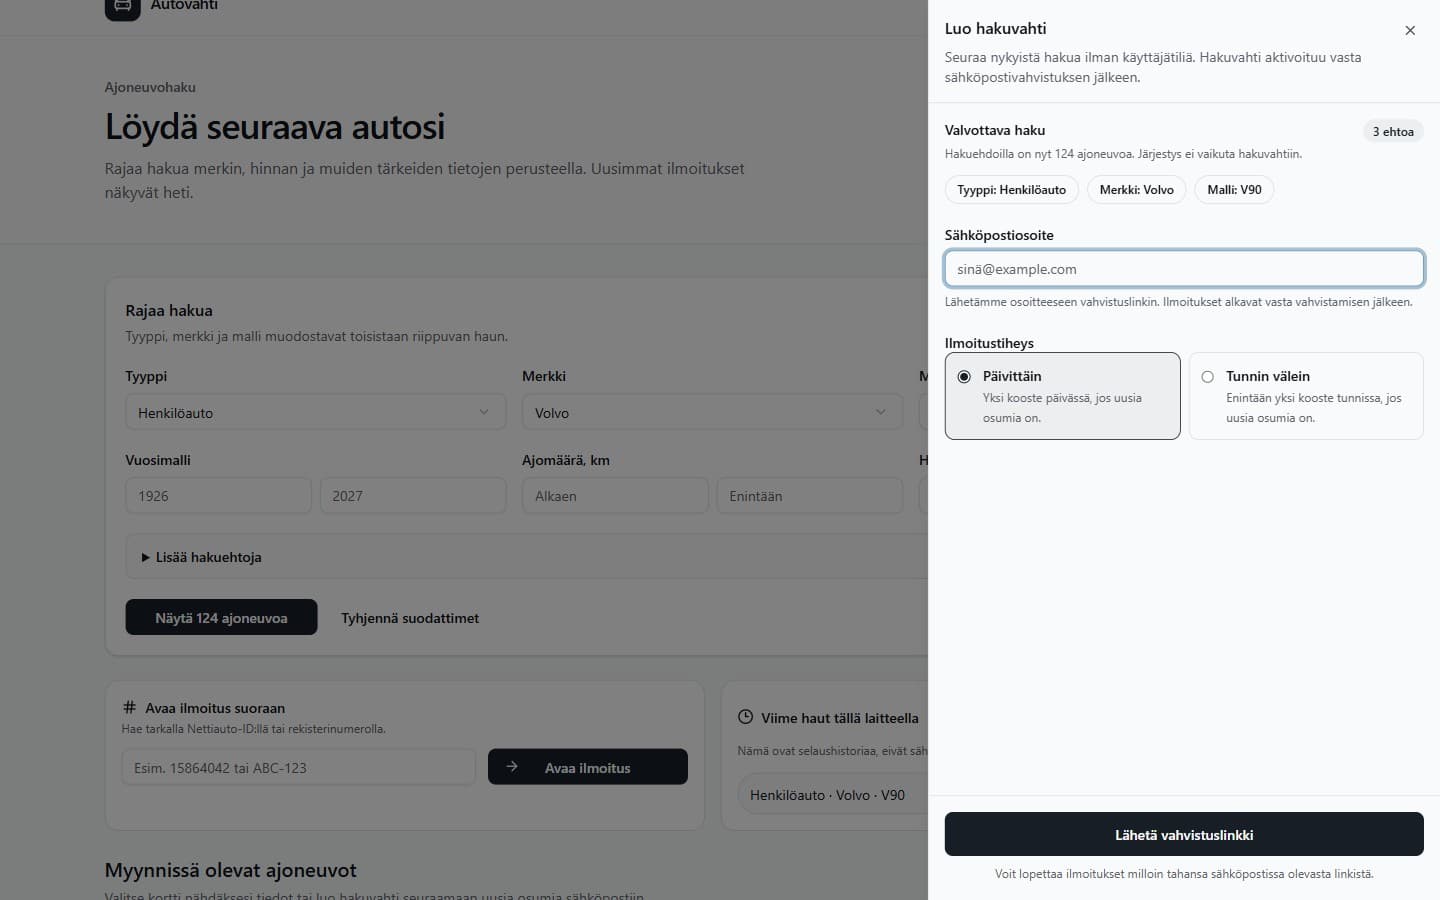
Task: Open the Tyyppi dropdown showing Henkilöauto
Action: click(315, 412)
